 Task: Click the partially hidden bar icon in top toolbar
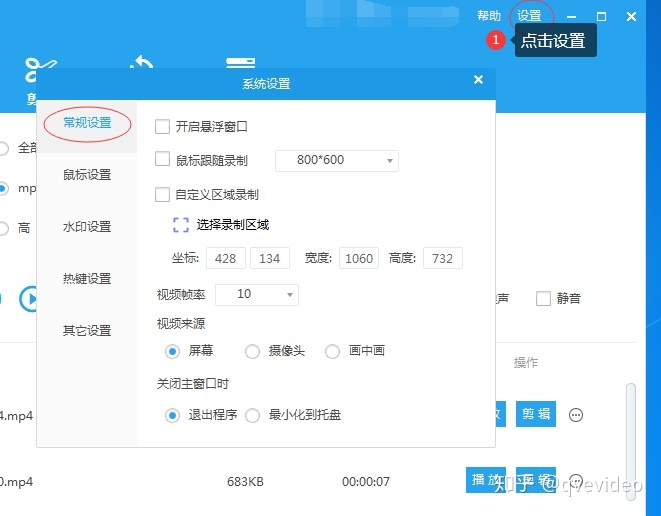click(x=241, y=63)
